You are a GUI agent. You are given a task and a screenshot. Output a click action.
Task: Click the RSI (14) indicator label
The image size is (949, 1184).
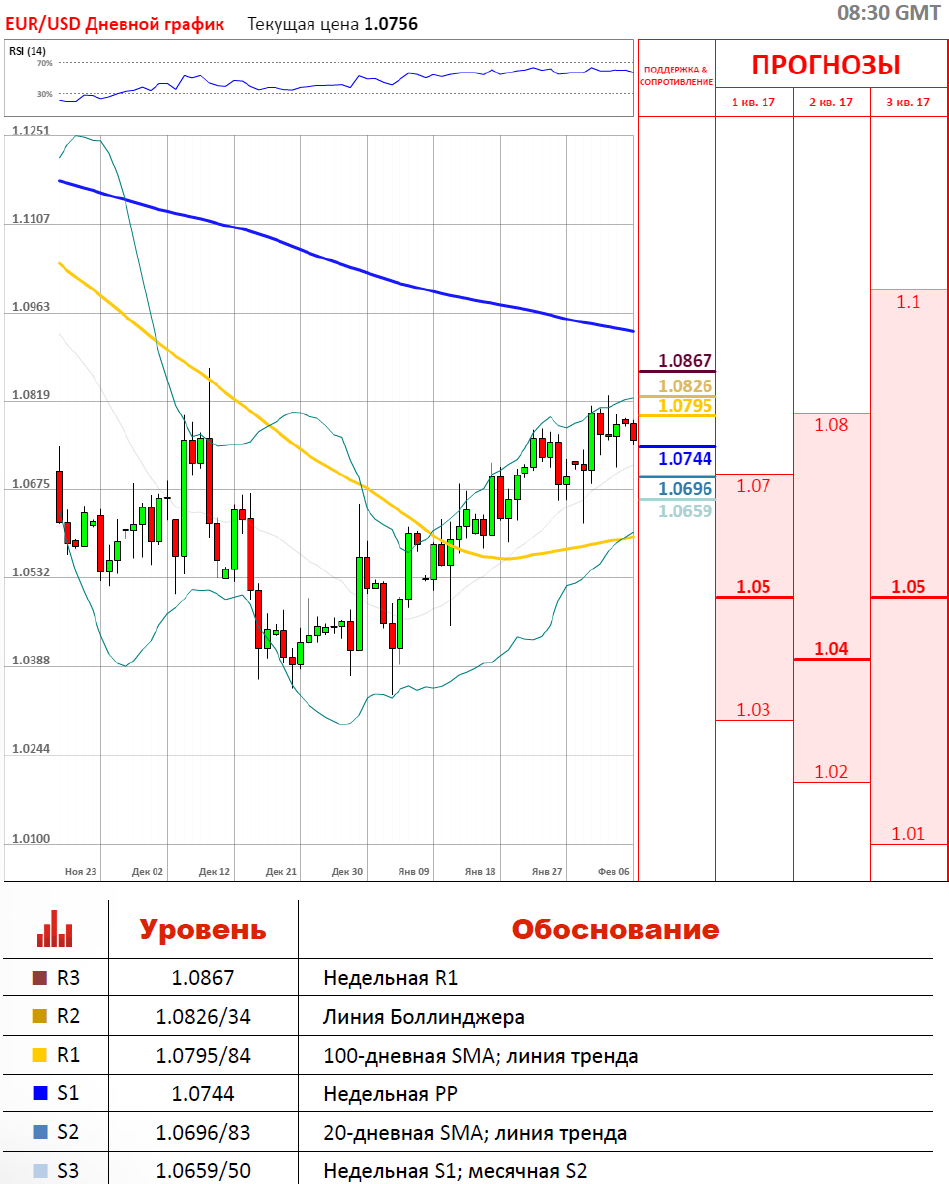(27, 51)
